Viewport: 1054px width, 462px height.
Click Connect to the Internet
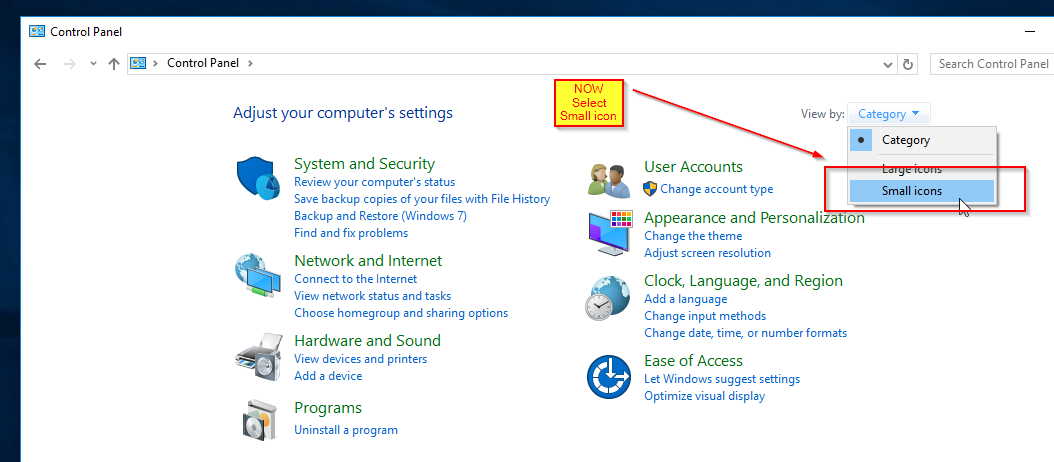[356, 279]
